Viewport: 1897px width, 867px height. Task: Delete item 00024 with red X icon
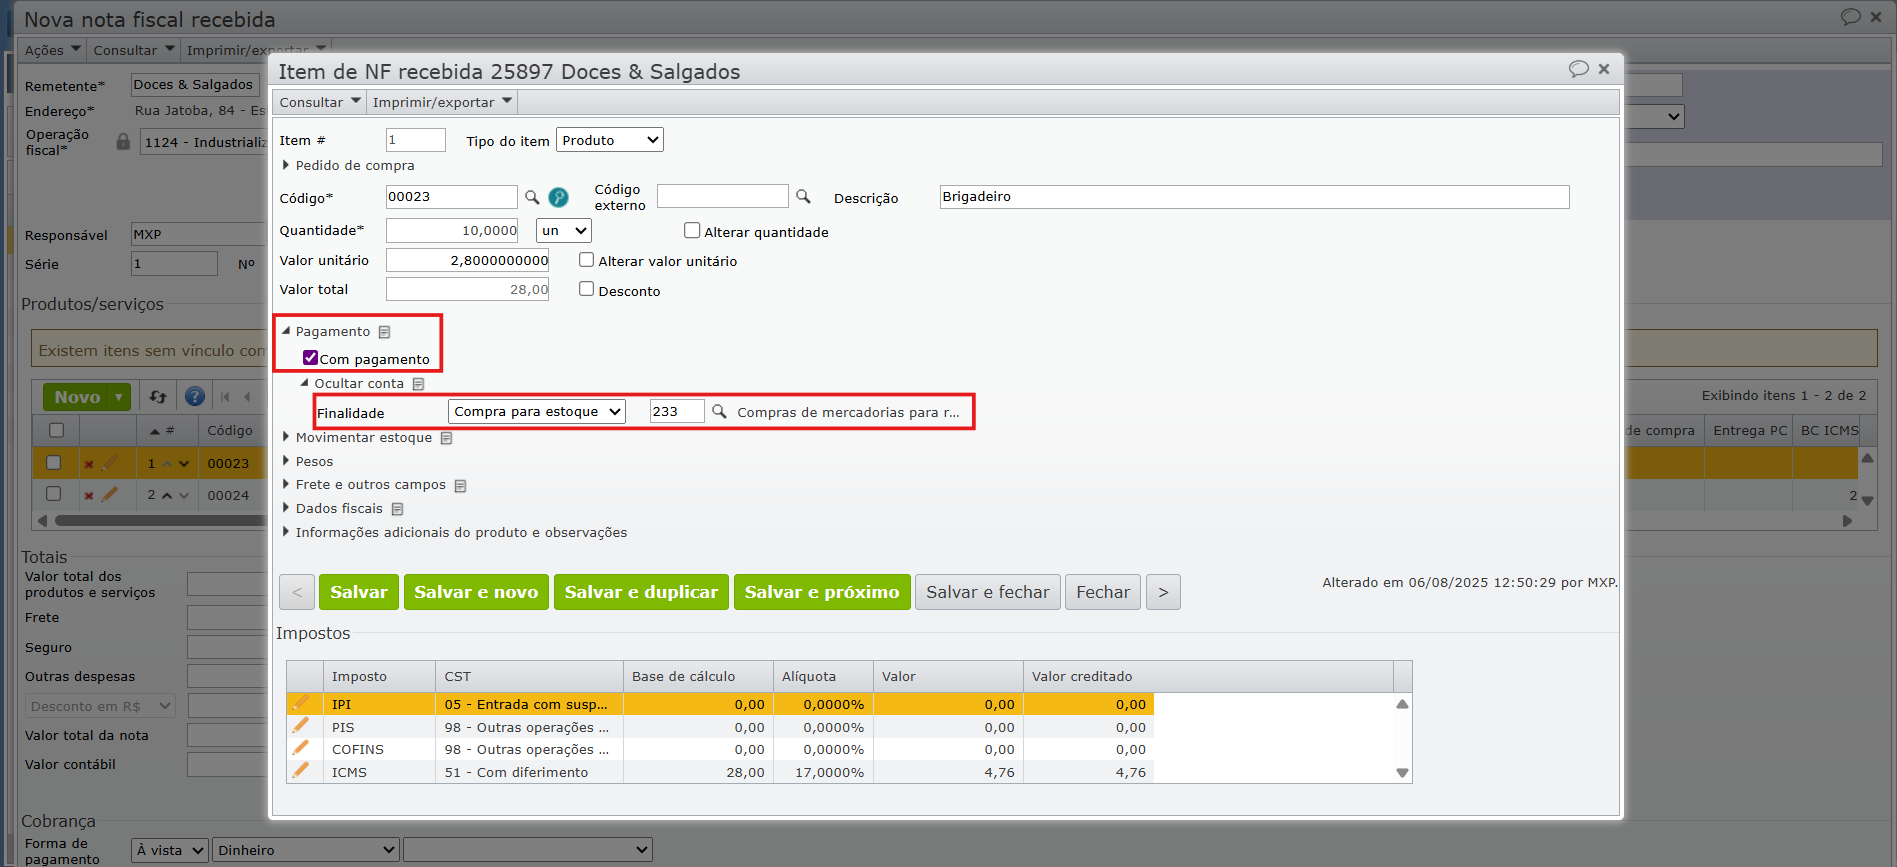pyautogui.click(x=89, y=495)
